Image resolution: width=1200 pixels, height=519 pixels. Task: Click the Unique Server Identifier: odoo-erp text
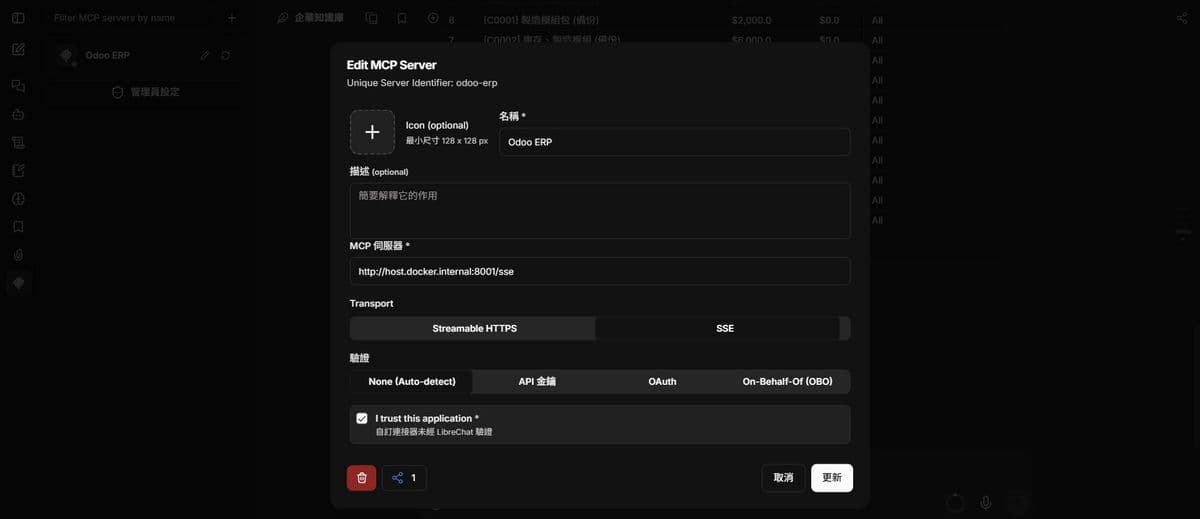point(422,83)
